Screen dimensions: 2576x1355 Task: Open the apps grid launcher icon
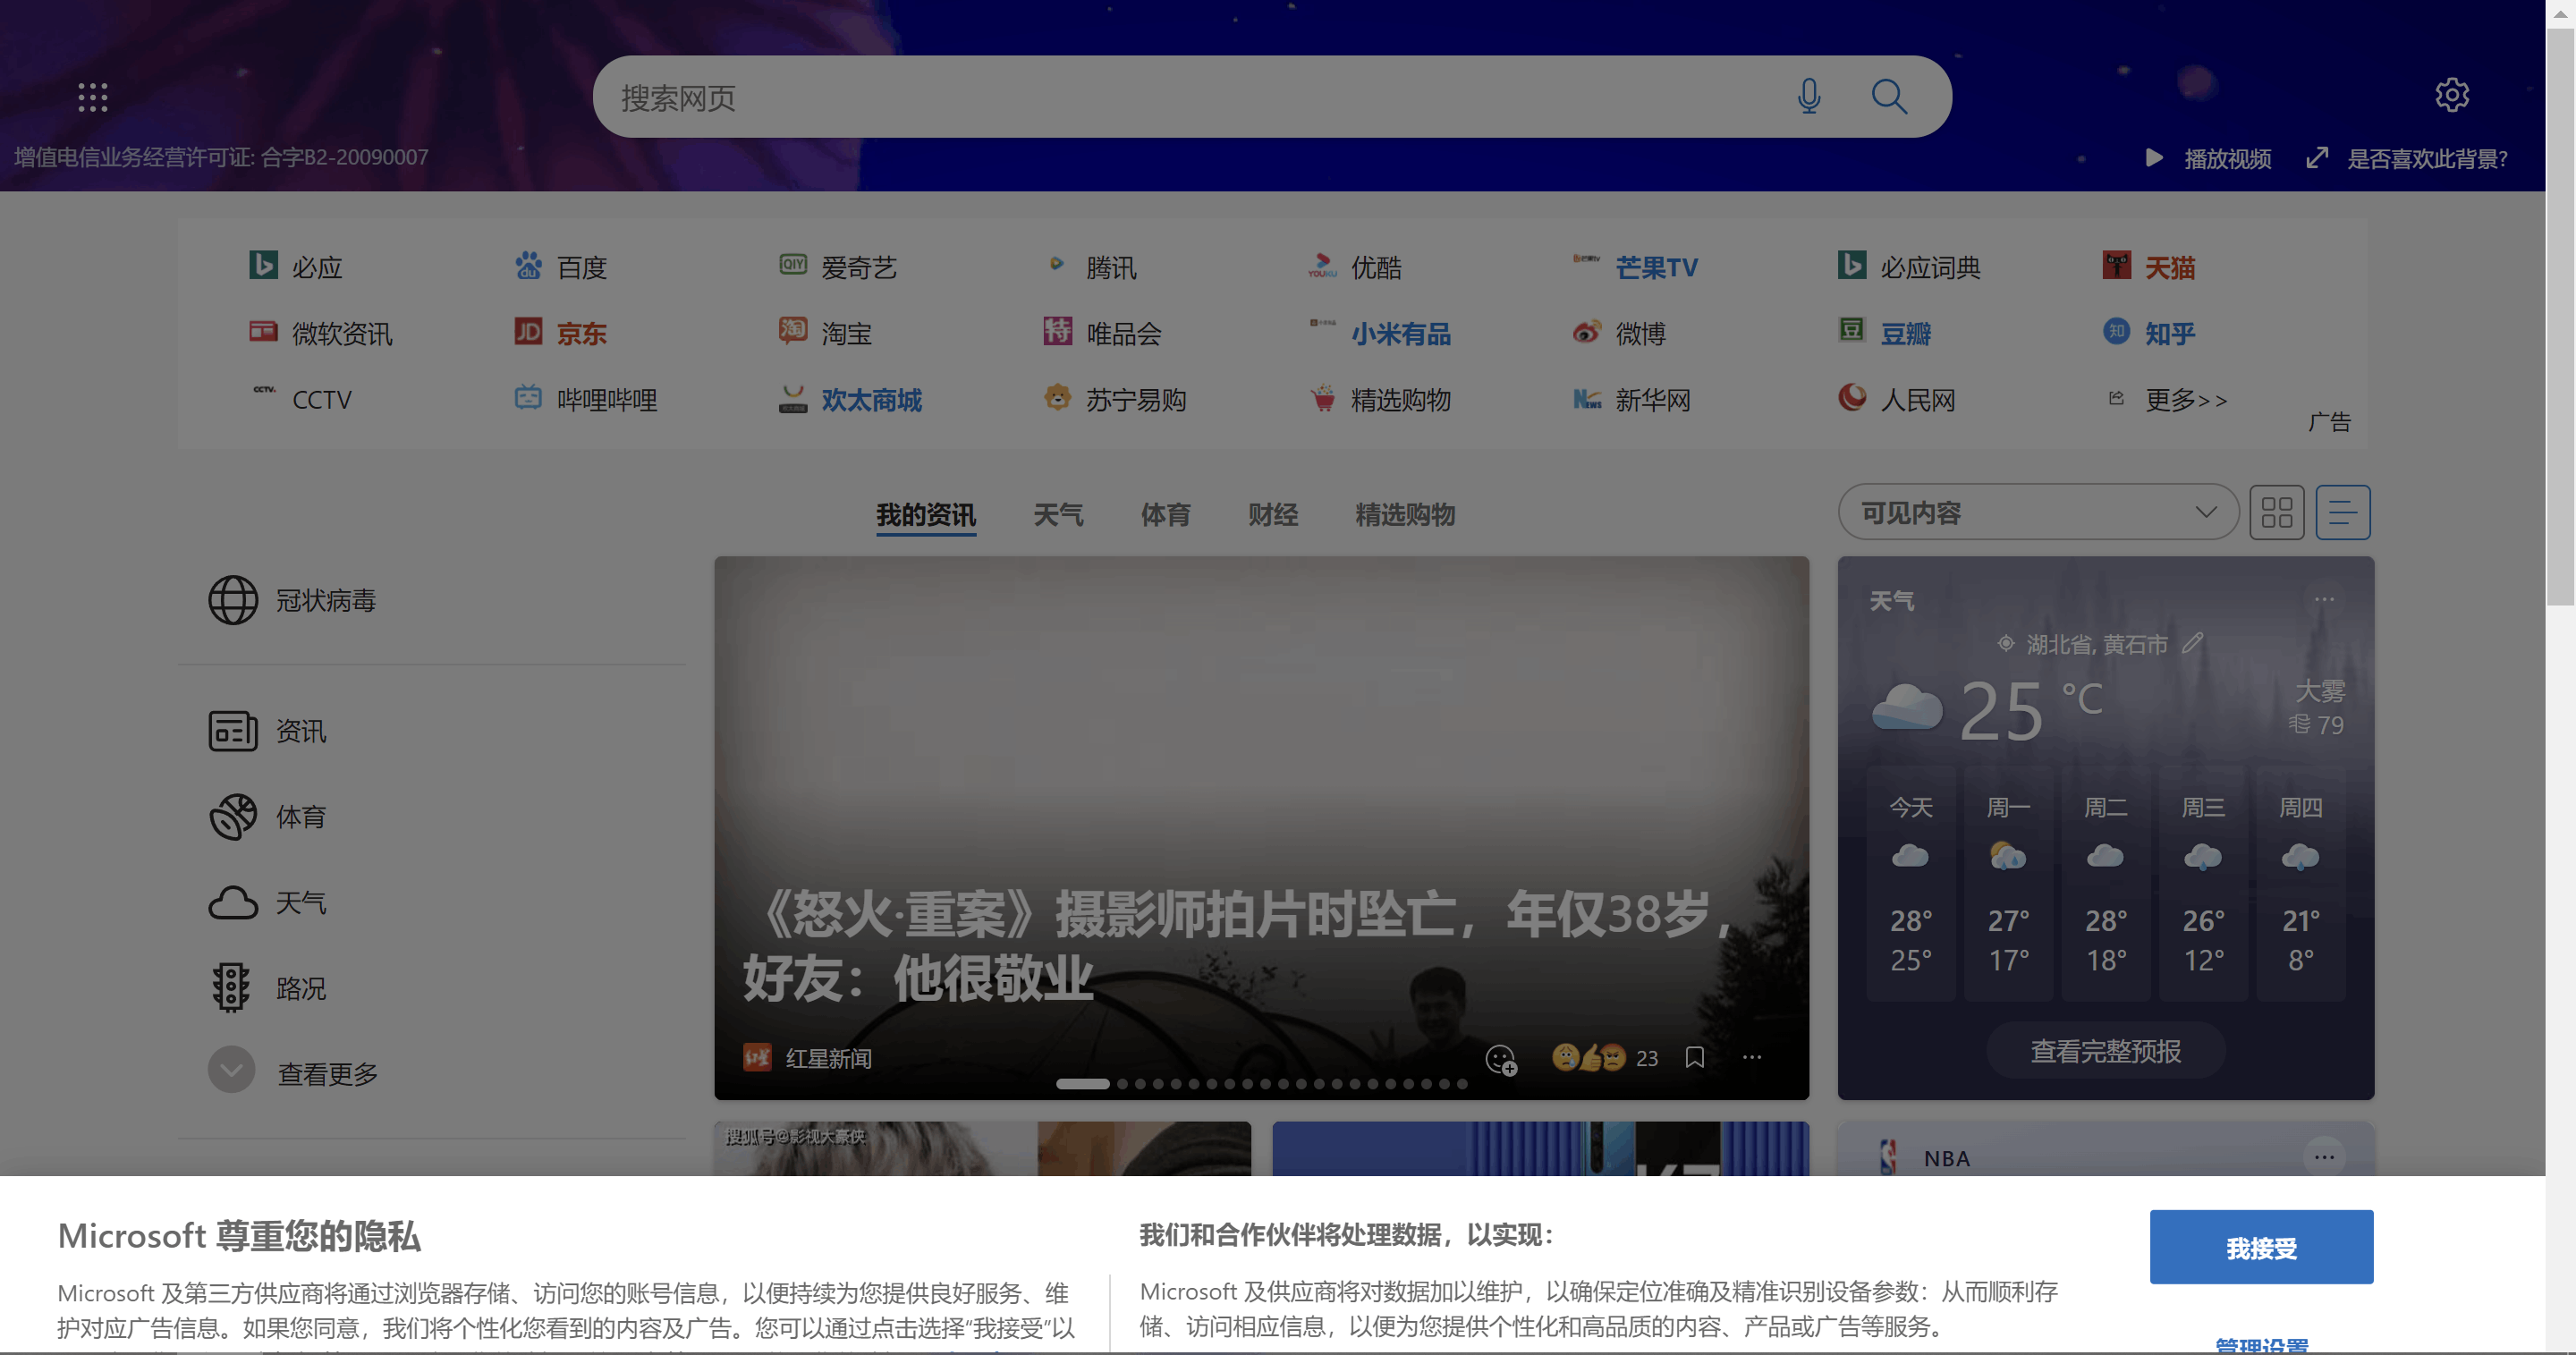(x=93, y=97)
